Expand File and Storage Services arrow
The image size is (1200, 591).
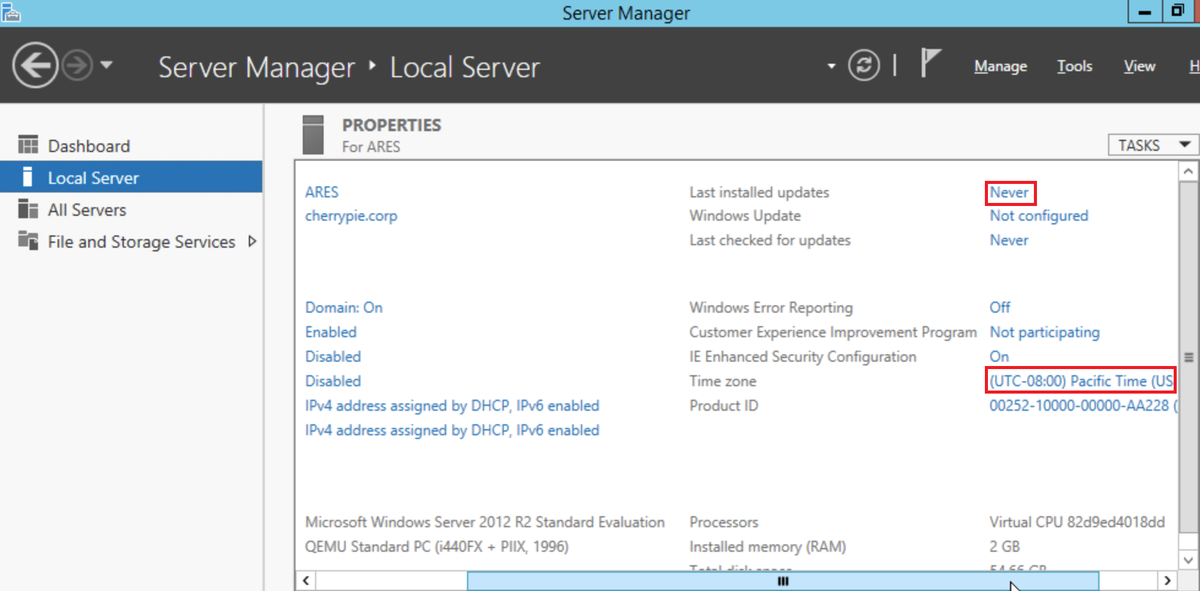pos(253,241)
